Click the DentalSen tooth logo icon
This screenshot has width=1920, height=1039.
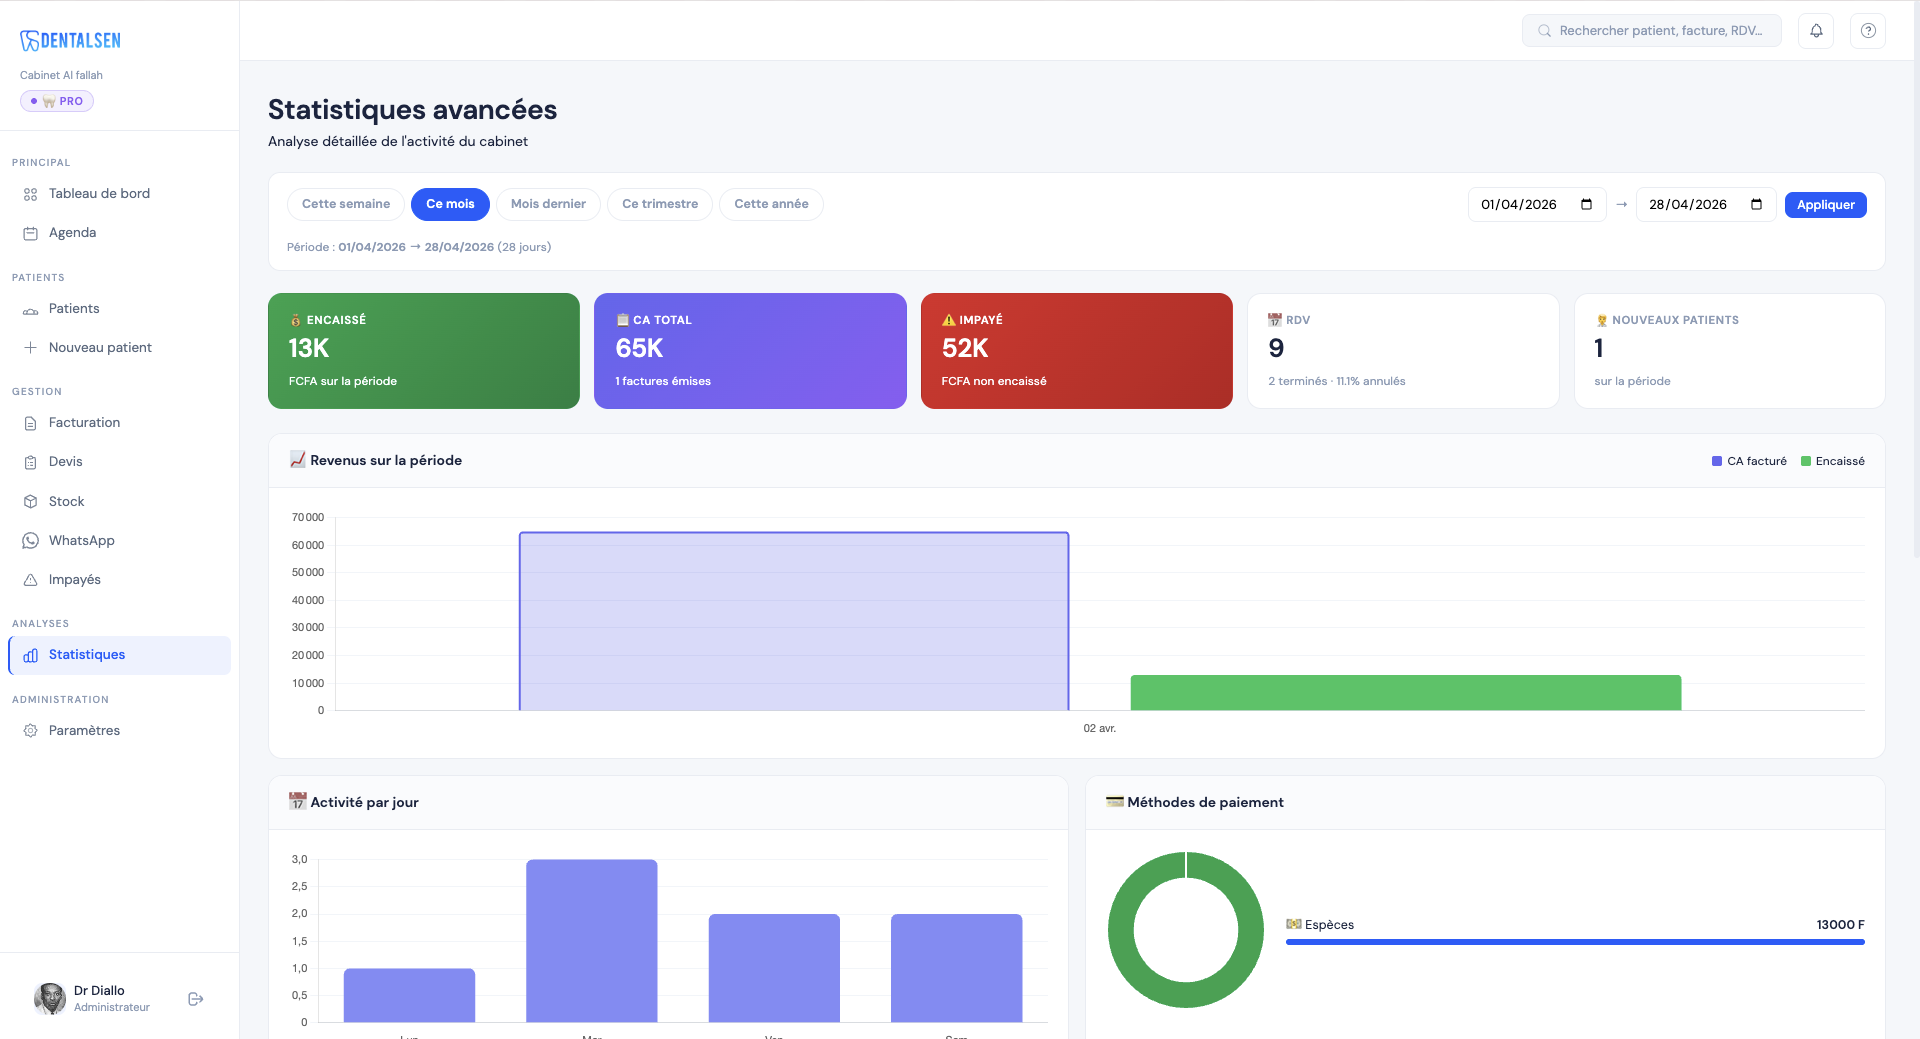click(30, 40)
